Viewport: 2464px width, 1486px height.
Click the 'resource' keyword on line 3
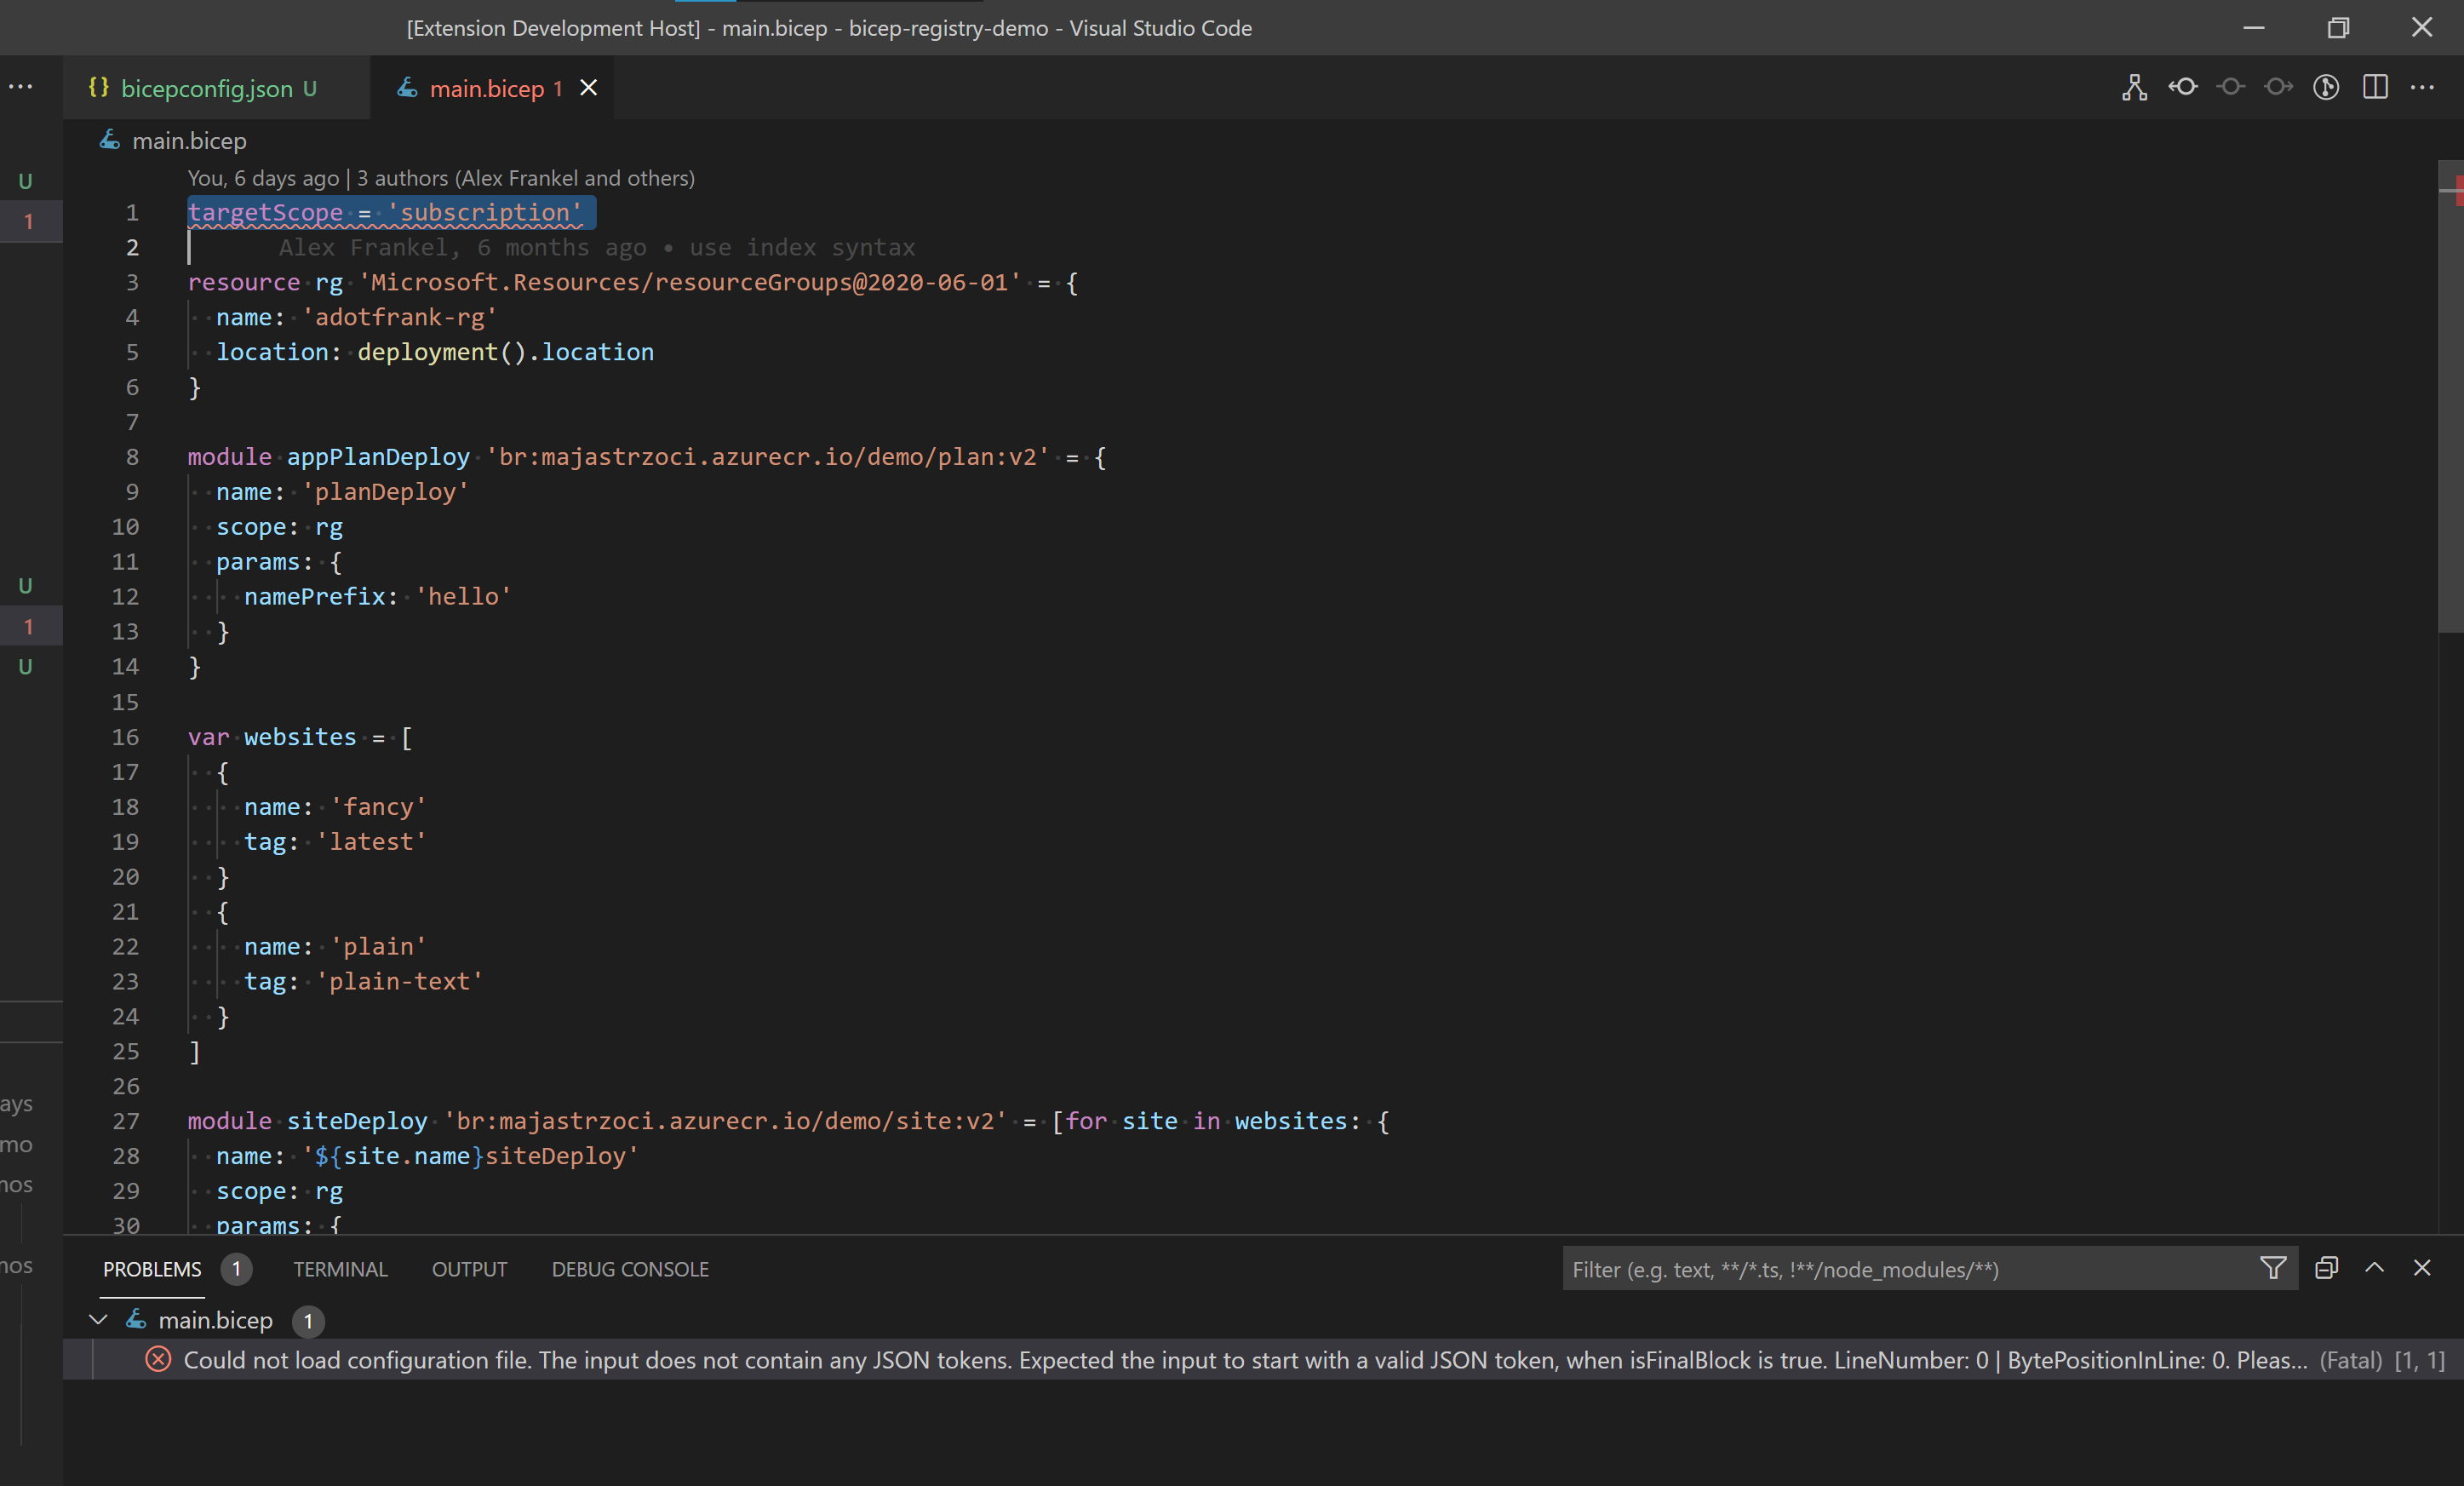click(x=244, y=283)
